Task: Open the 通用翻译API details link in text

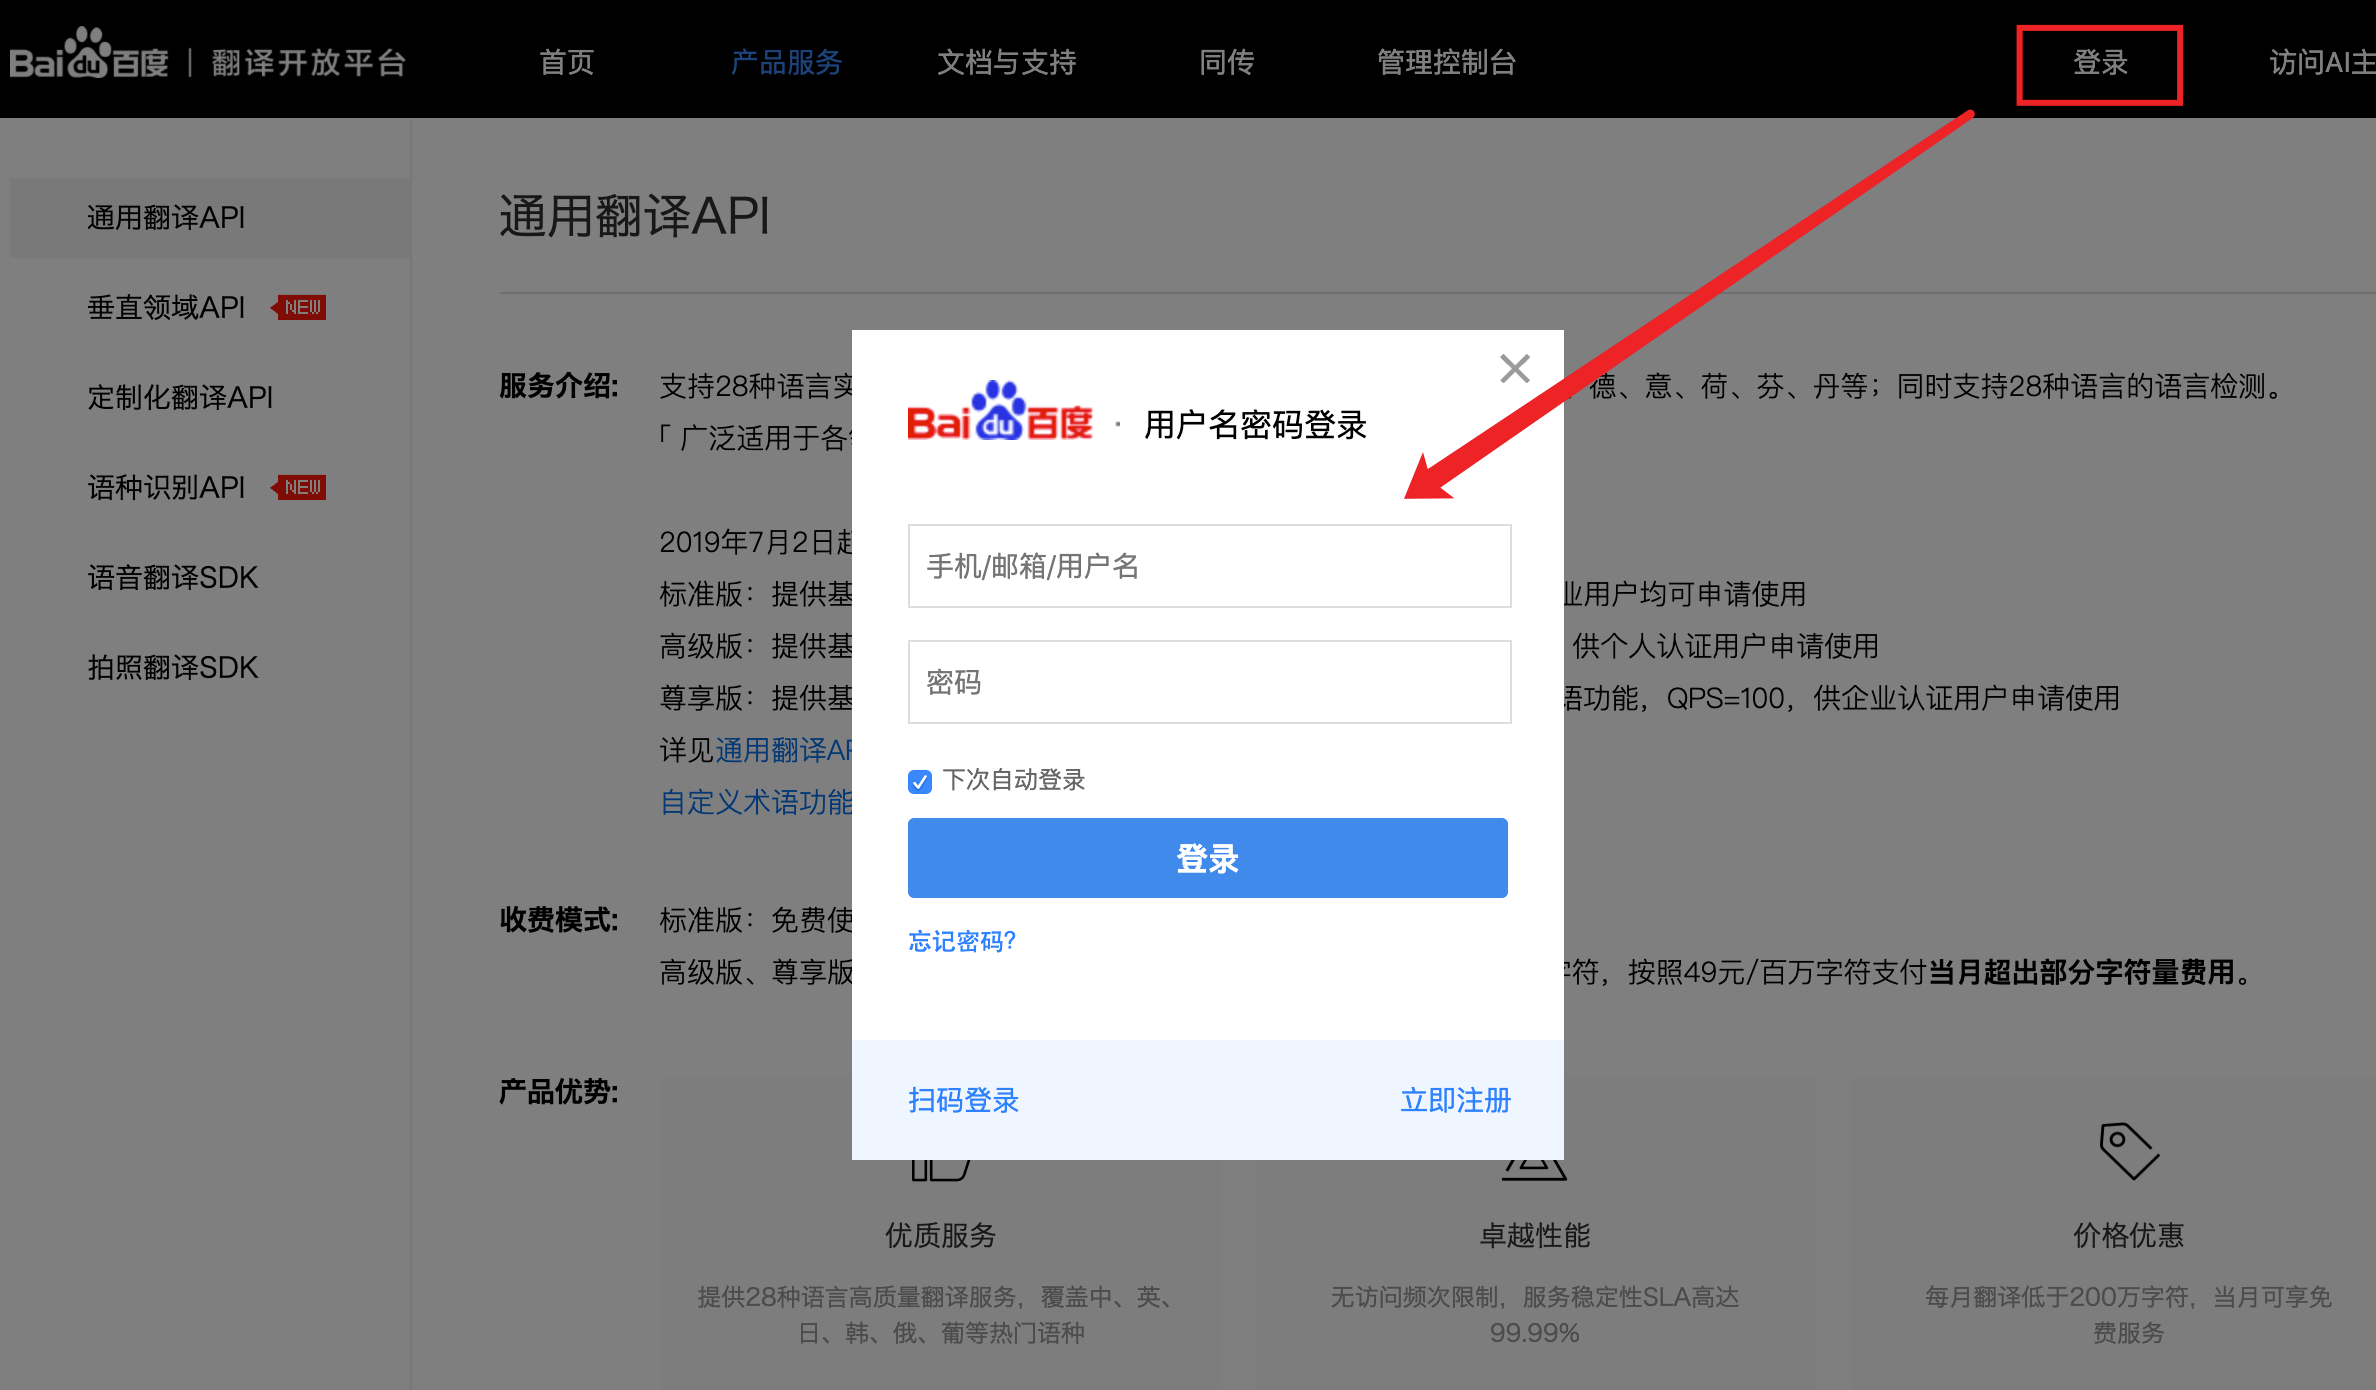Action: [783, 750]
